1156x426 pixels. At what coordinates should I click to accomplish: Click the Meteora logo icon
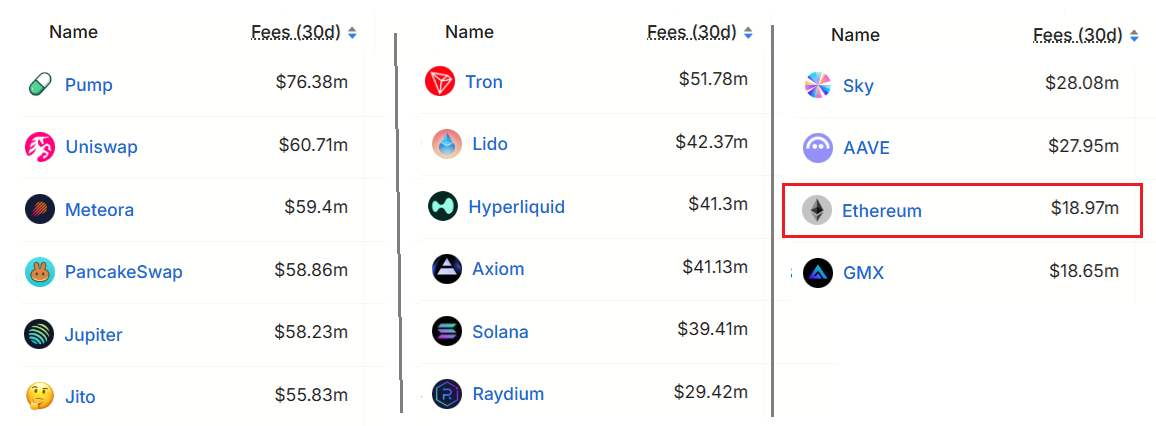click(x=39, y=210)
